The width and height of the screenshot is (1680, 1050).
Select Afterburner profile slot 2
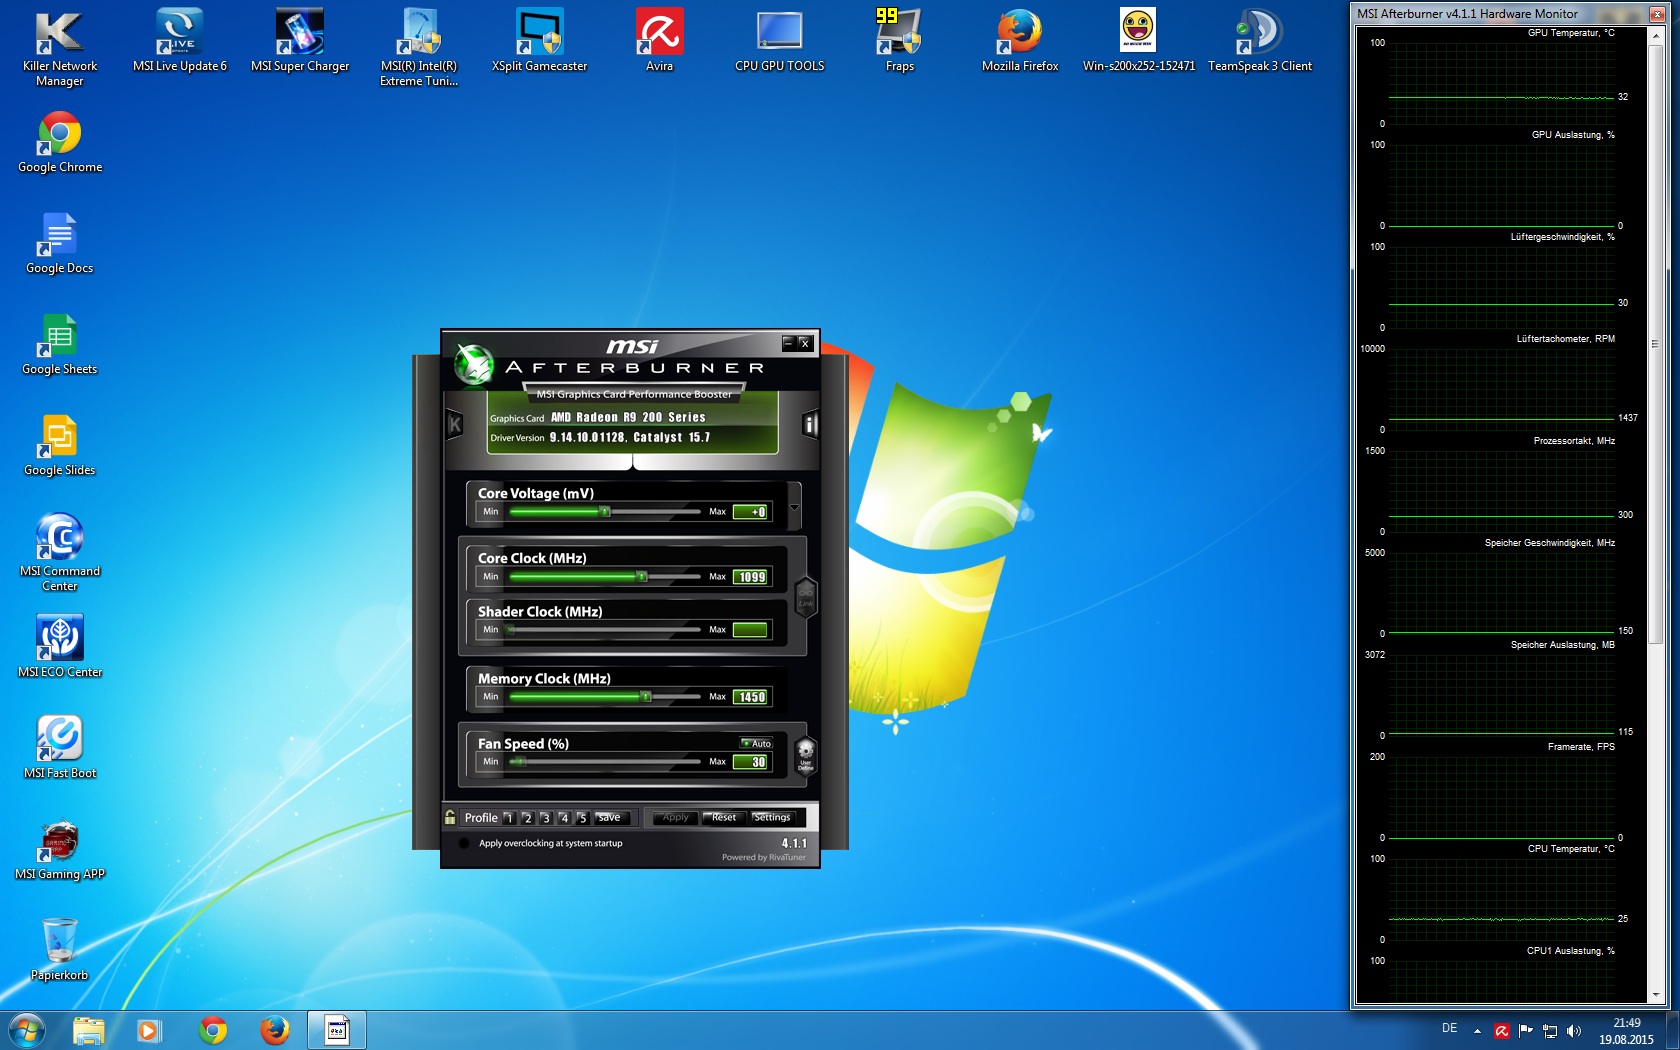527,818
